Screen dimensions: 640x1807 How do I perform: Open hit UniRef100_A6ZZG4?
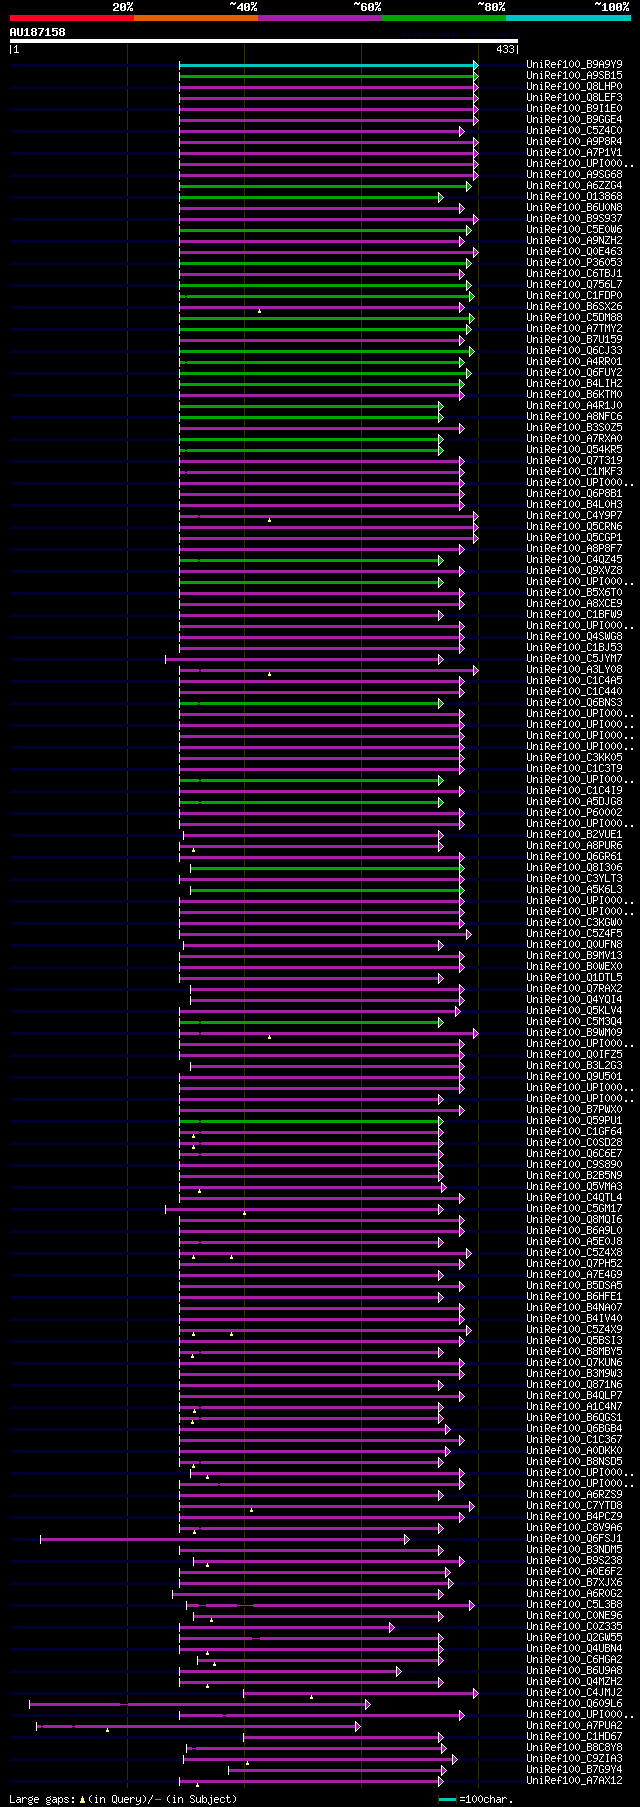tap(574, 186)
